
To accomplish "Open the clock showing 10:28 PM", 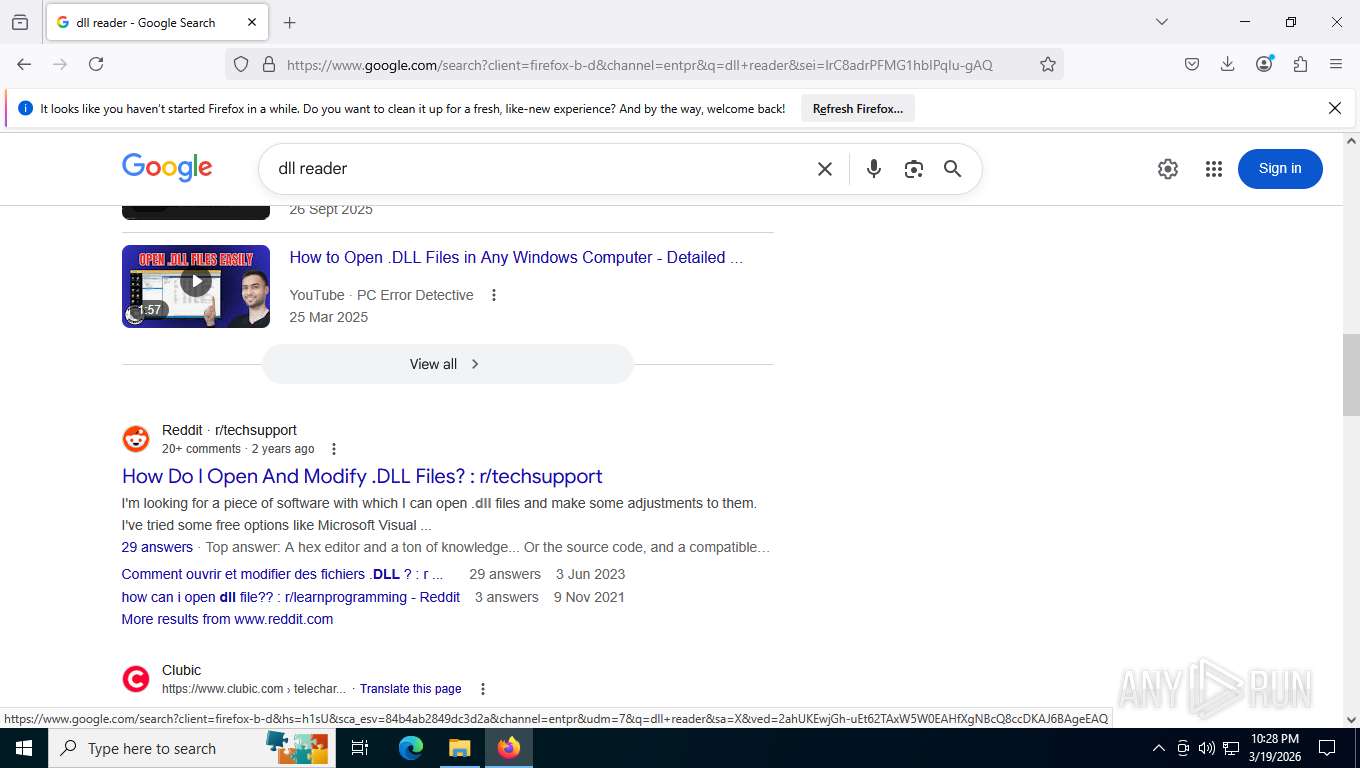I will [1275, 748].
